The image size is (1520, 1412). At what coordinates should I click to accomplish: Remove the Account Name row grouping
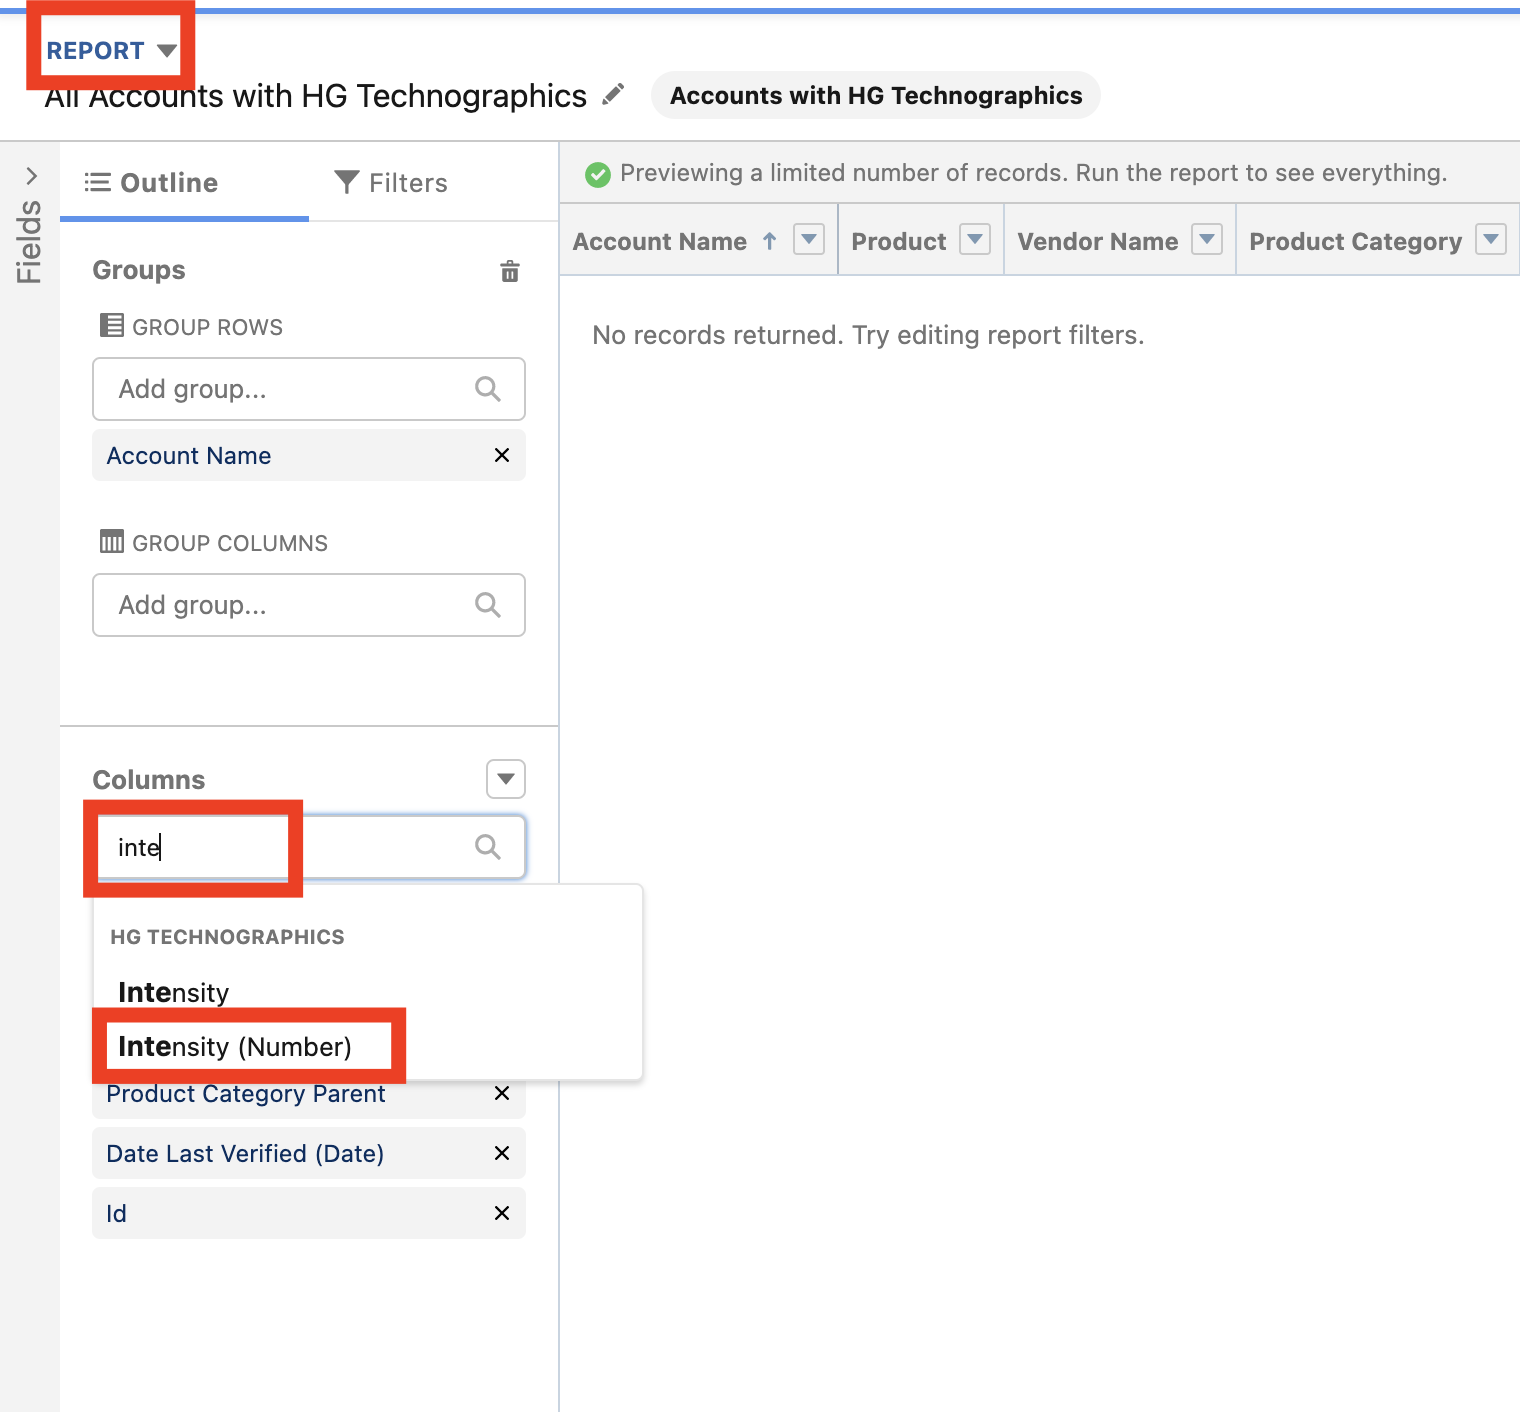point(502,455)
